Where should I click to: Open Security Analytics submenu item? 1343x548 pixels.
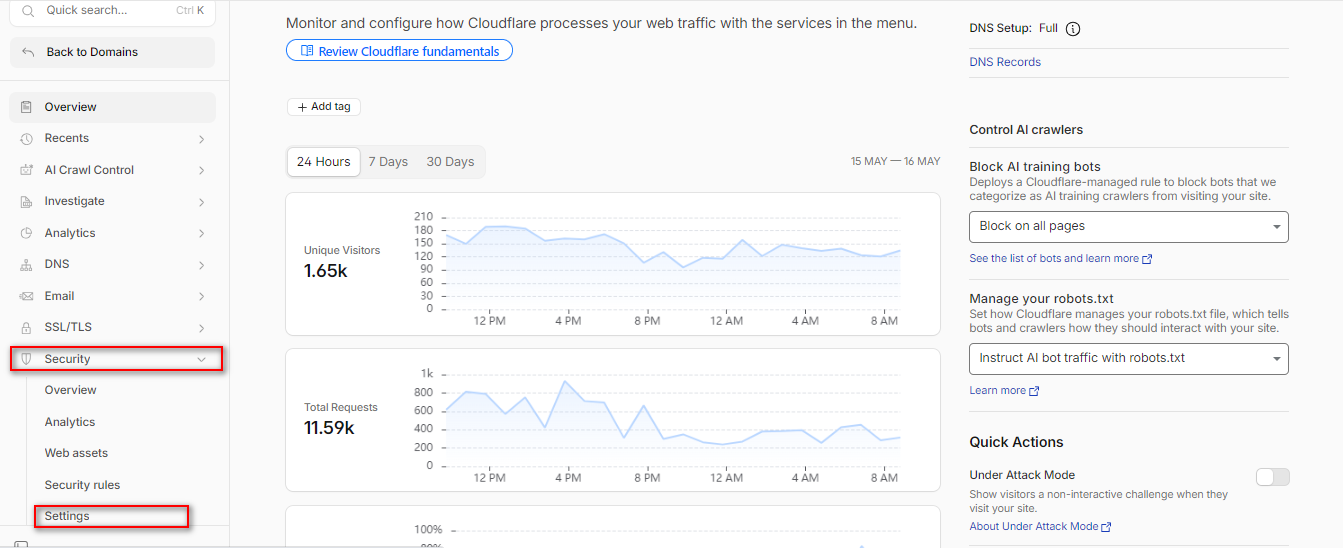point(70,422)
